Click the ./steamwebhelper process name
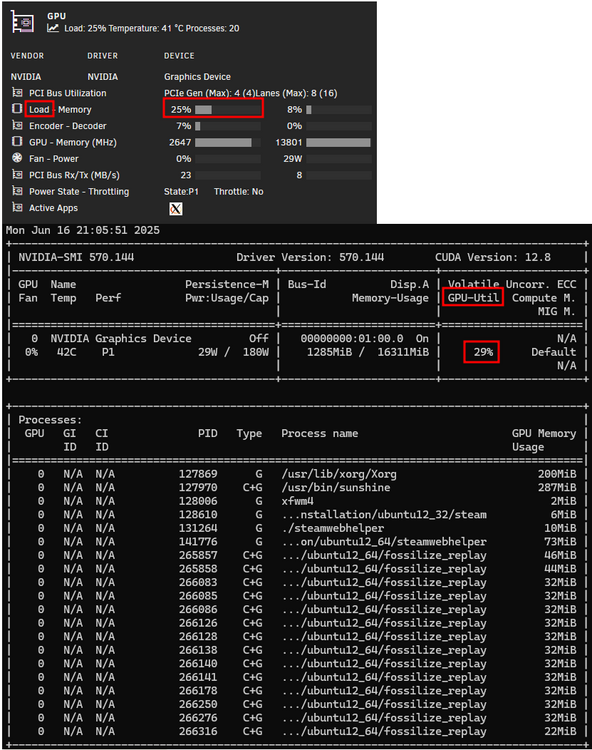 pyautogui.click(x=332, y=528)
